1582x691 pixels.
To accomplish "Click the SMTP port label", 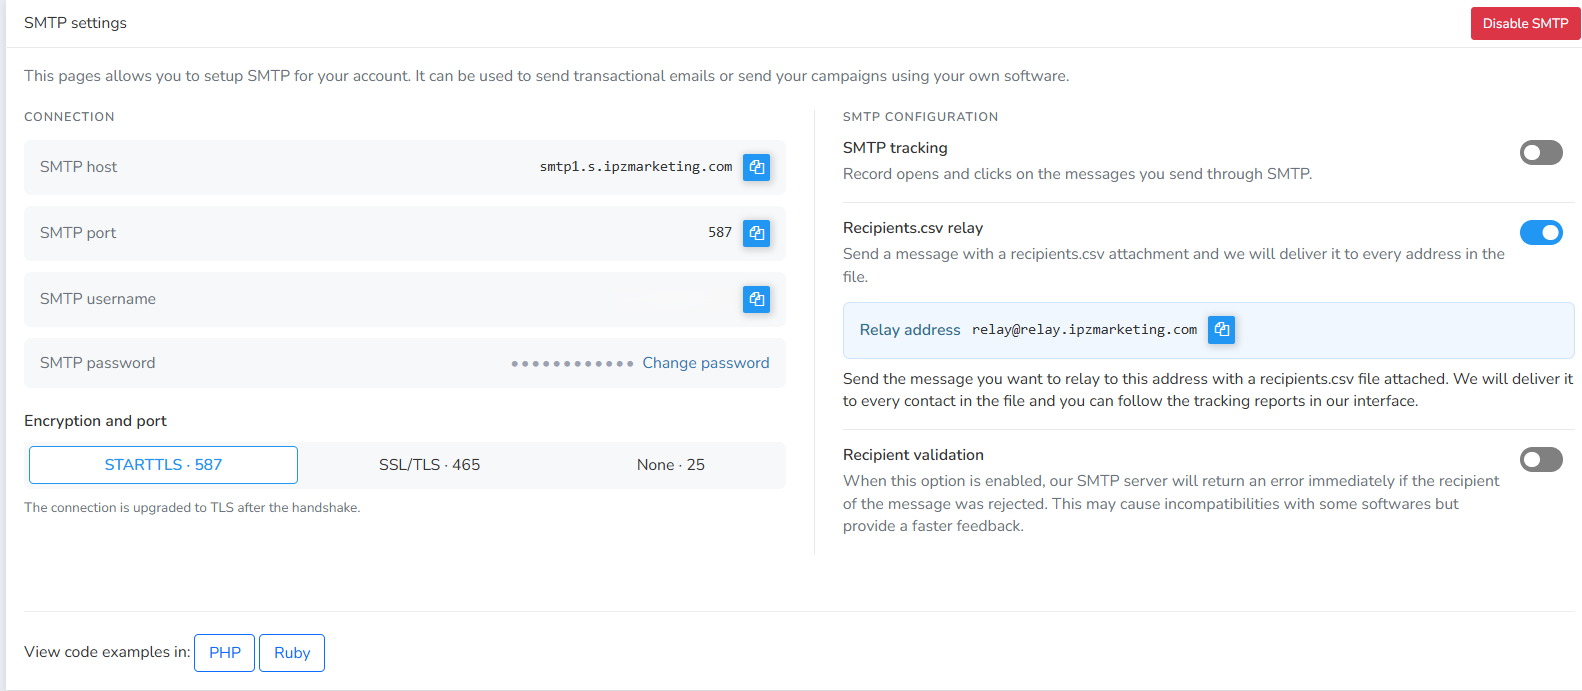I will tap(78, 233).
